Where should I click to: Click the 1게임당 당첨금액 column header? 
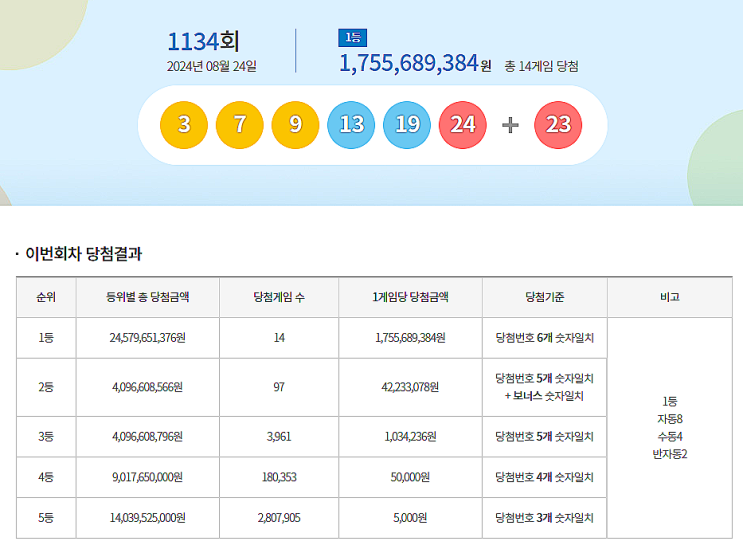click(x=410, y=297)
